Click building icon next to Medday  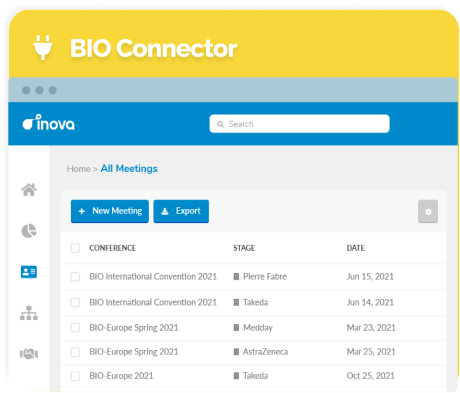click(236, 328)
